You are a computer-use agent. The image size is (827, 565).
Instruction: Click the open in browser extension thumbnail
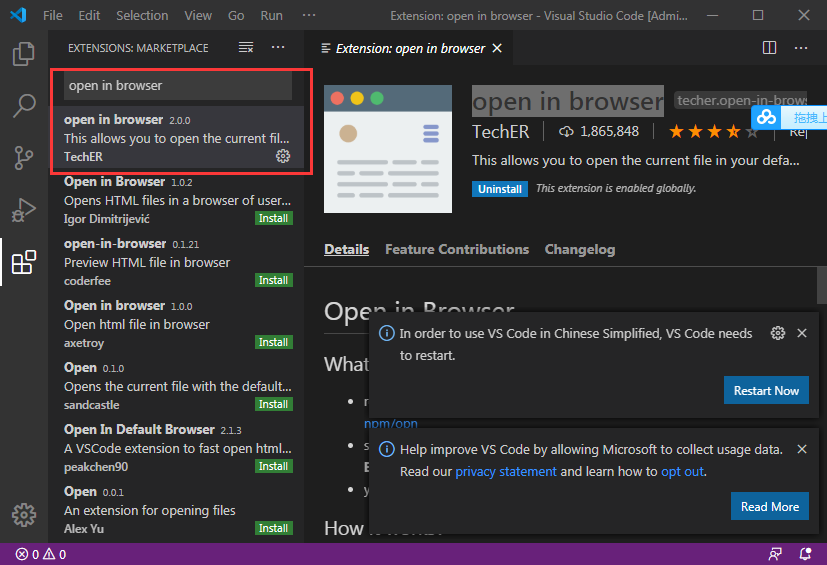(x=388, y=149)
